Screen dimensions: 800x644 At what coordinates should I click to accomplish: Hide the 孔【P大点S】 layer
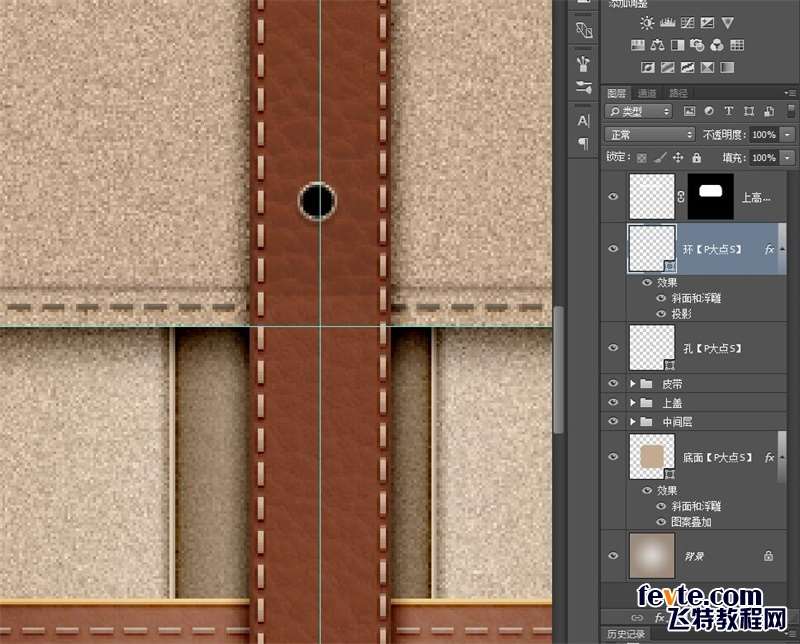pyautogui.click(x=613, y=348)
